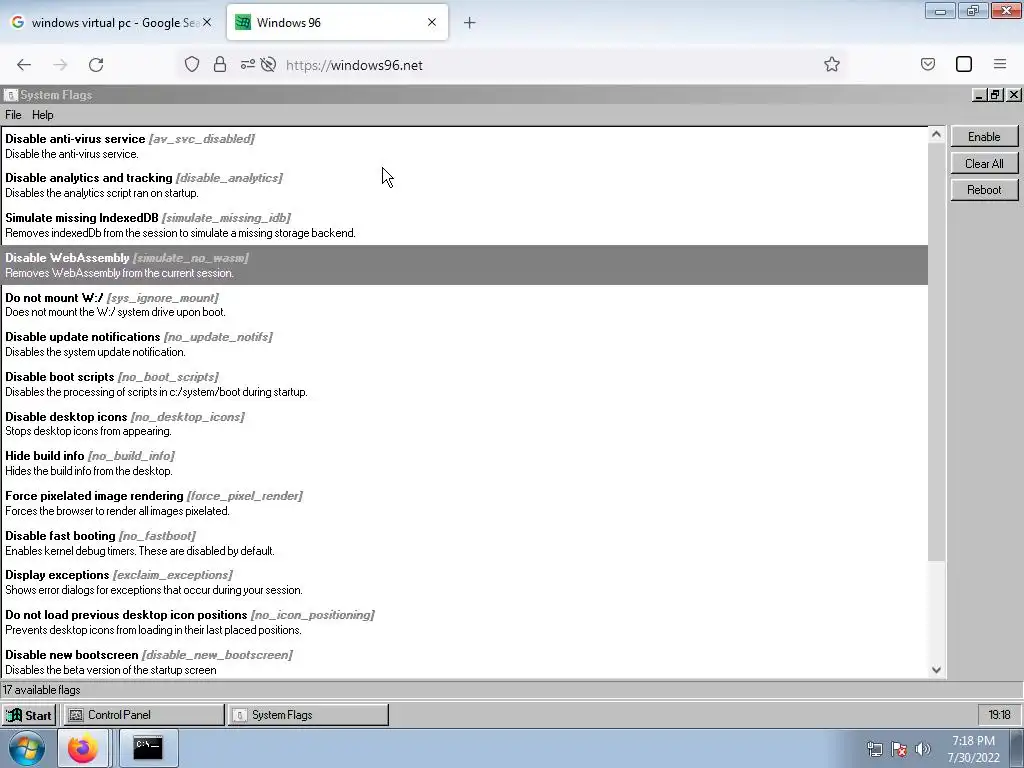Close the System Flags window
The width and height of the screenshot is (1024, 768).
point(1014,95)
